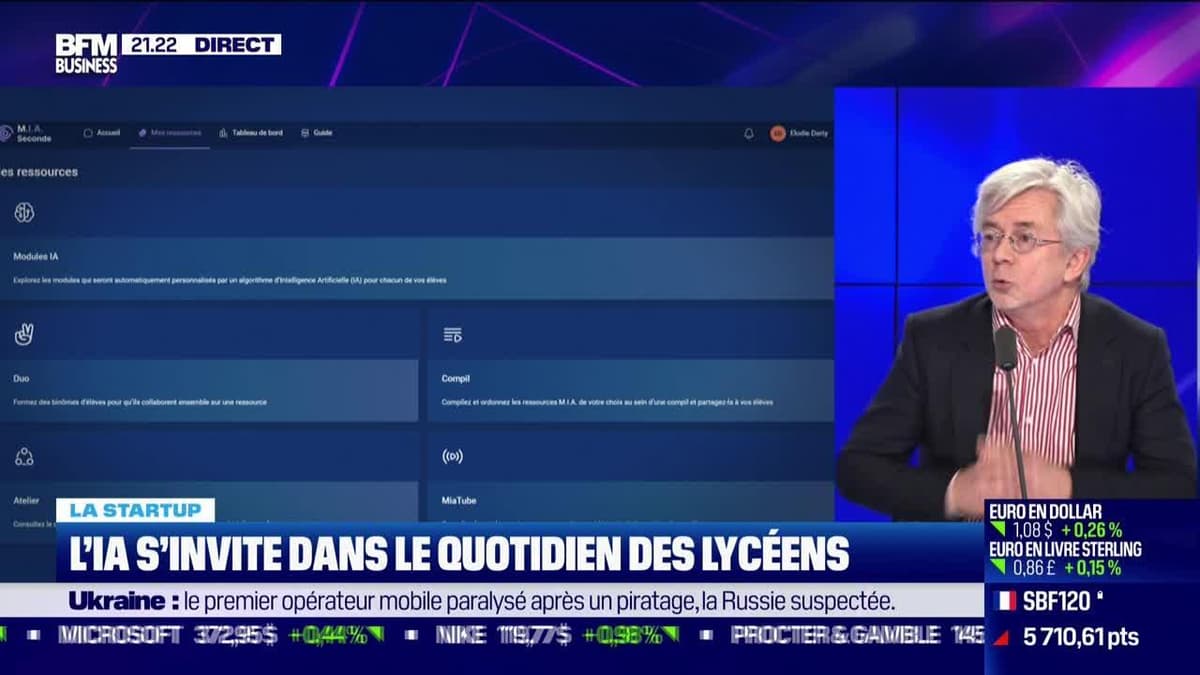Select the Mes ressources tab
The image size is (1200, 675).
pos(170,132)
